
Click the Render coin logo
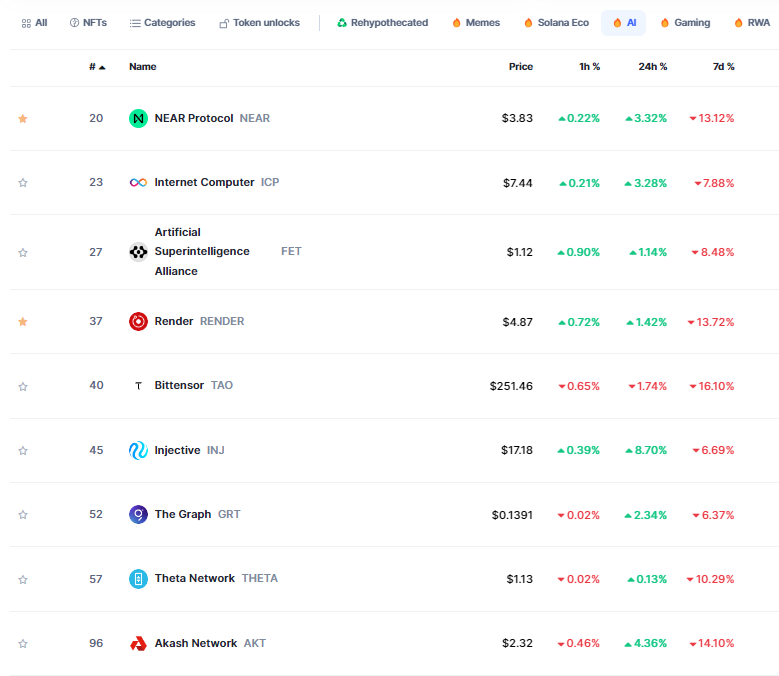point(138,321)
